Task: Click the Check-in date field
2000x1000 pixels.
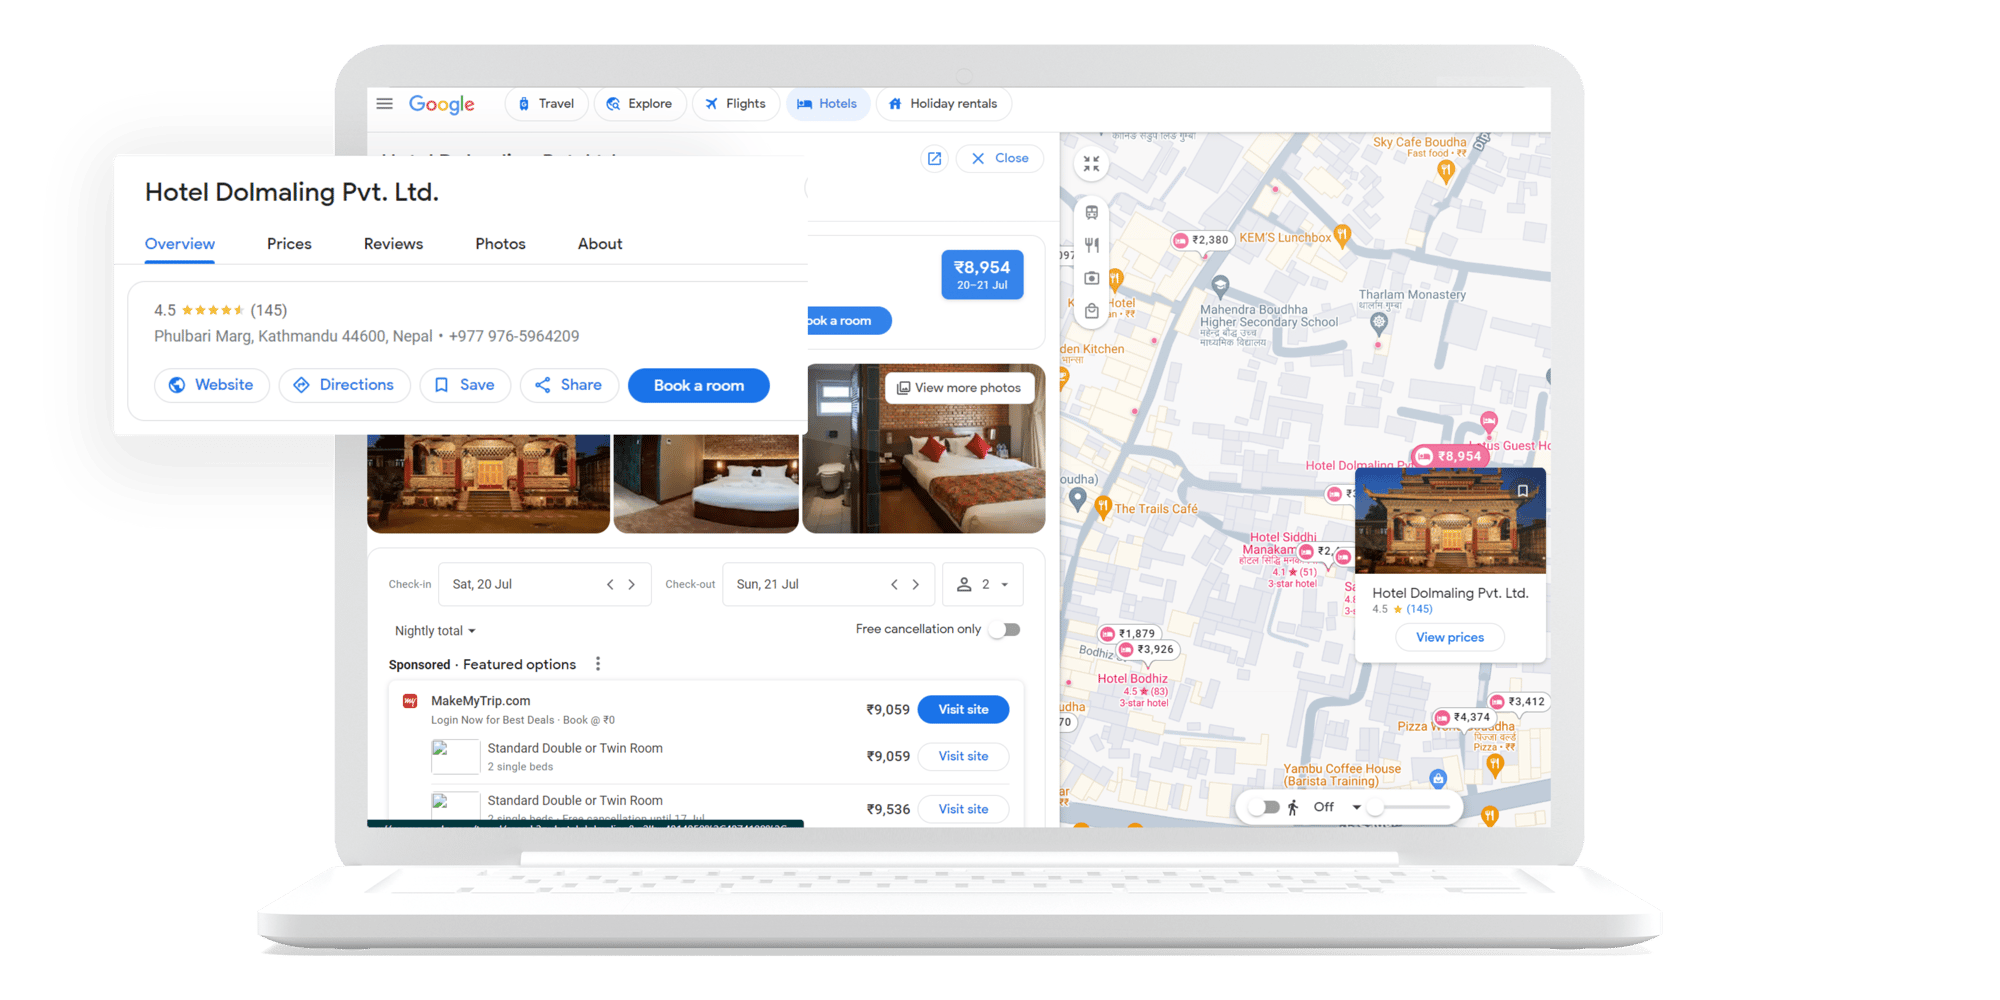Action: (545, 585)
